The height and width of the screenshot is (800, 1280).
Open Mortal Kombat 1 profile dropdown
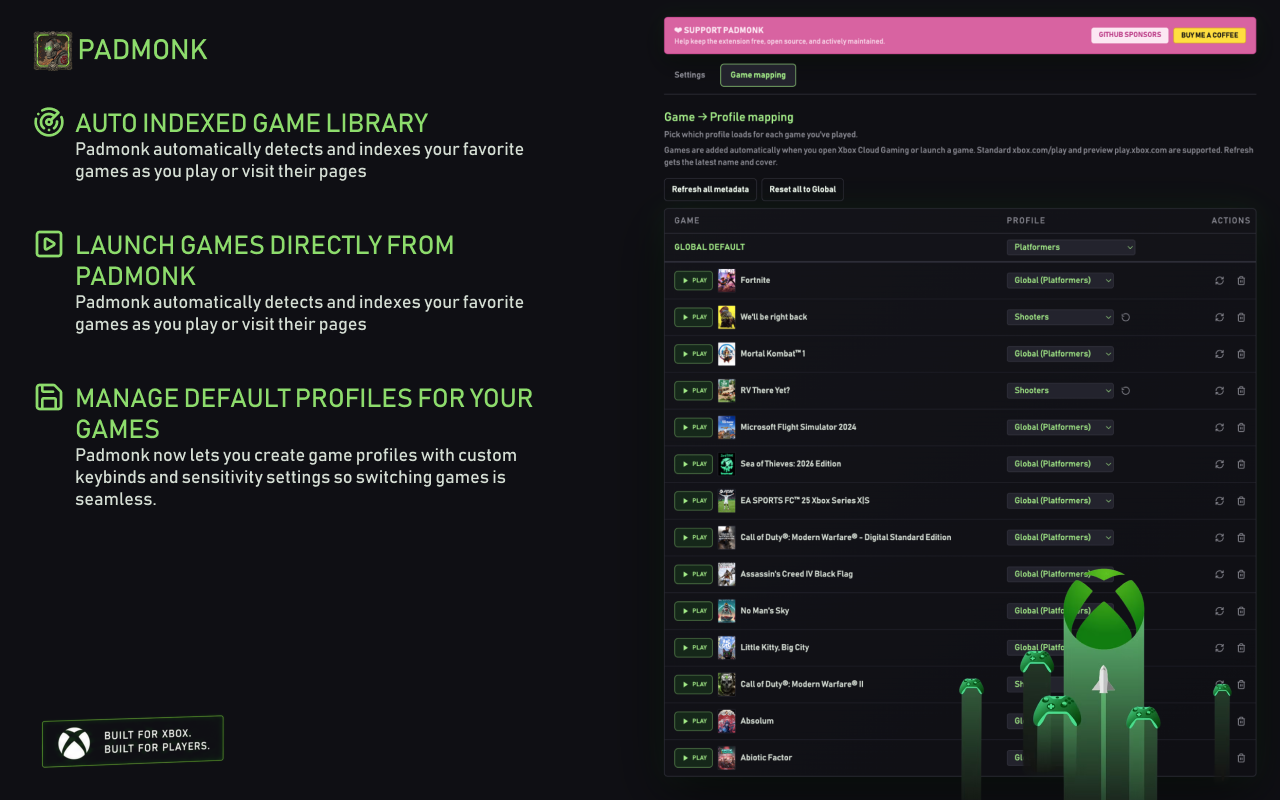tap(1060, 354)
